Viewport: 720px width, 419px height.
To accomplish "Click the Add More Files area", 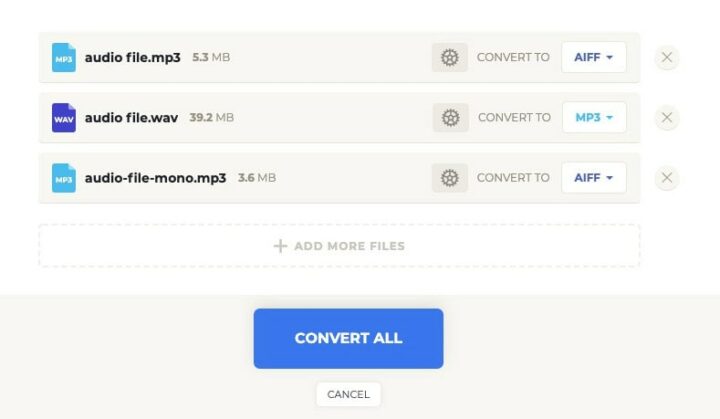I will [x=339, y=246].
